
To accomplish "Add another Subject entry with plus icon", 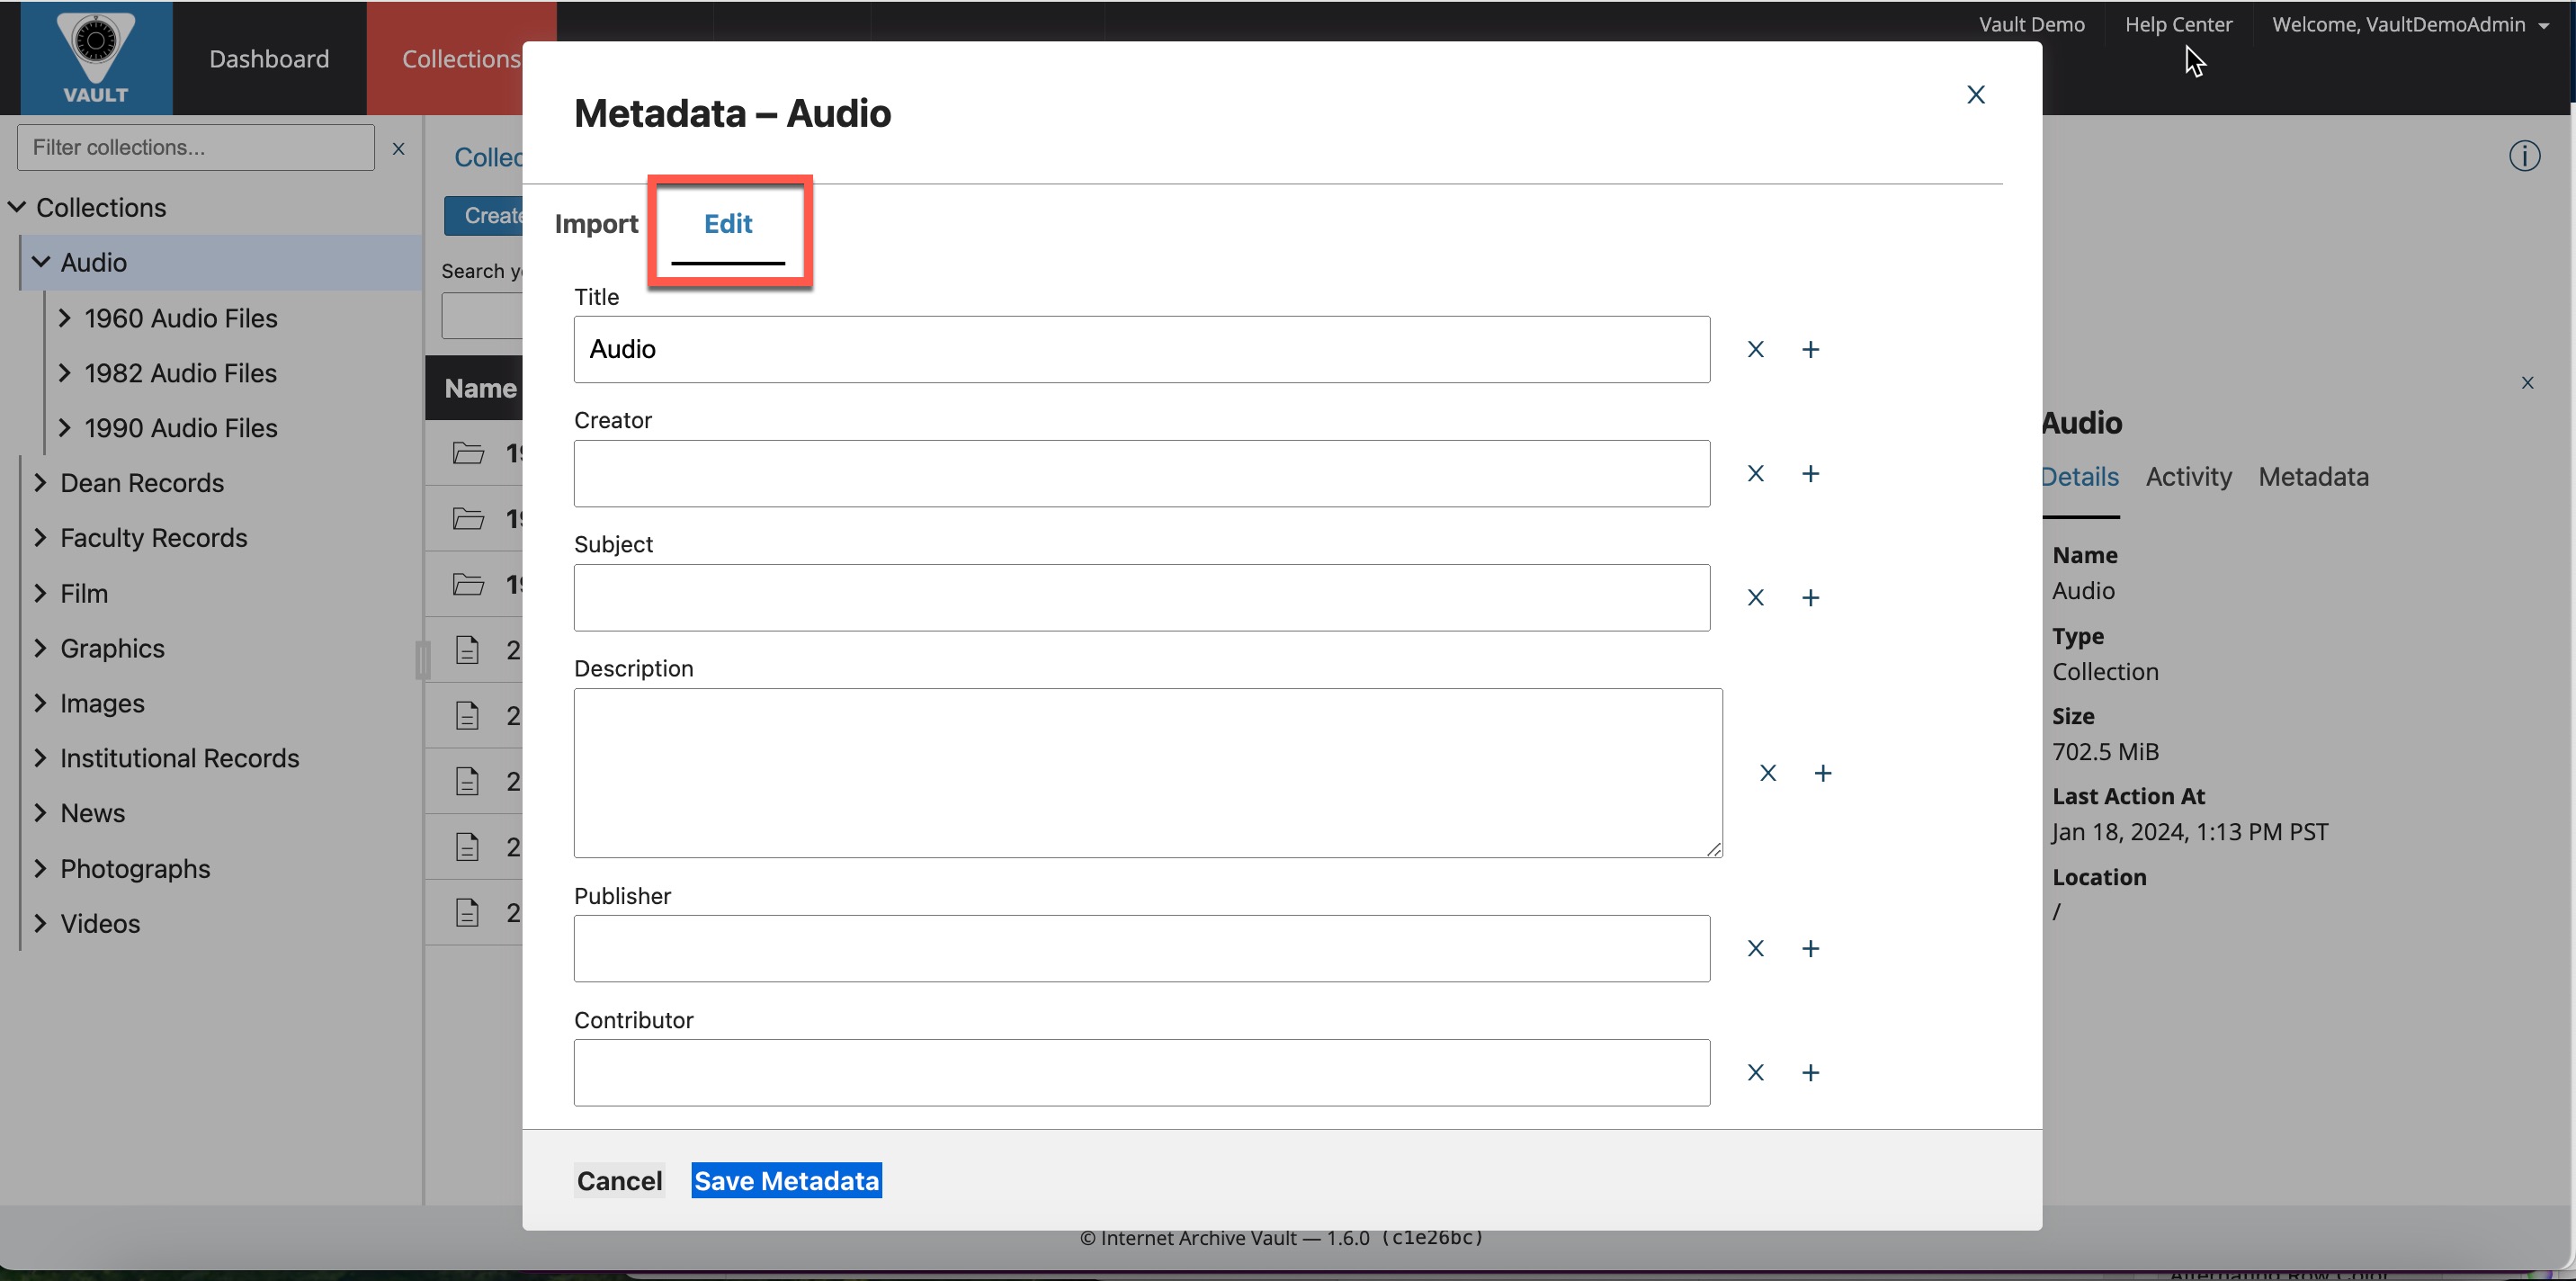I will [1810, 598].
